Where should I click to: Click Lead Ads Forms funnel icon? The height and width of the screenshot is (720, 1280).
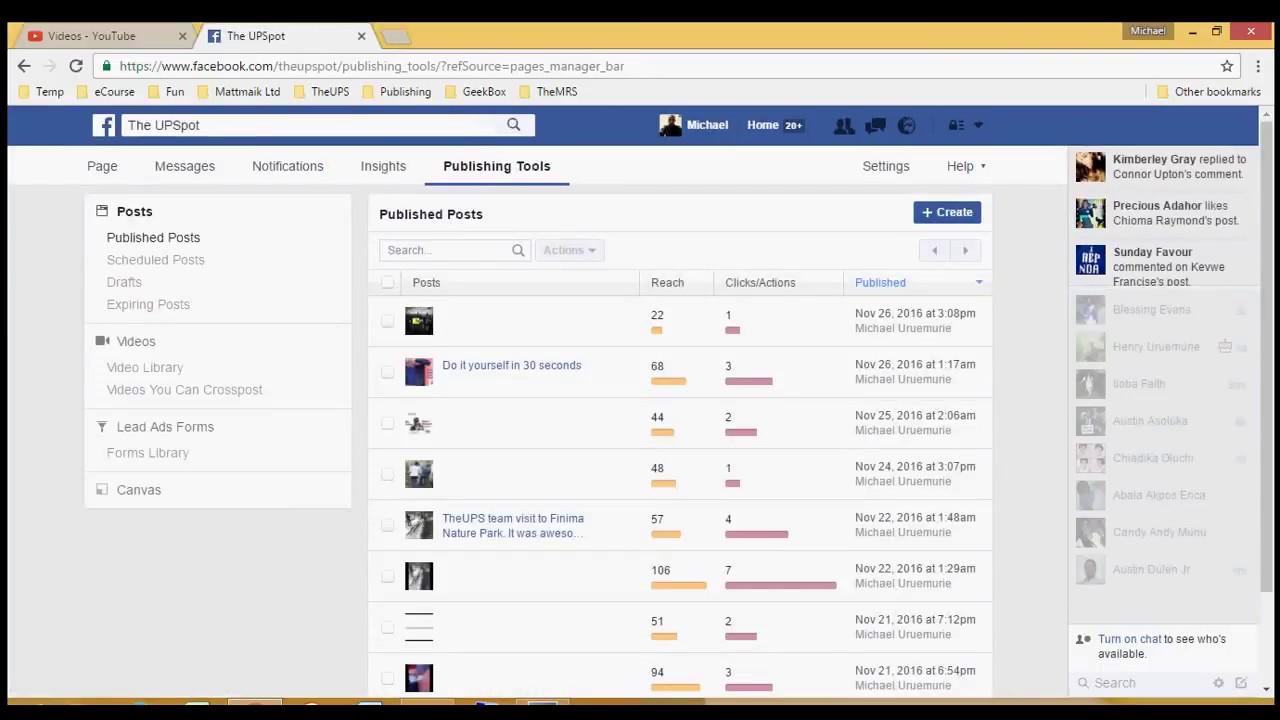coord(102,427)
